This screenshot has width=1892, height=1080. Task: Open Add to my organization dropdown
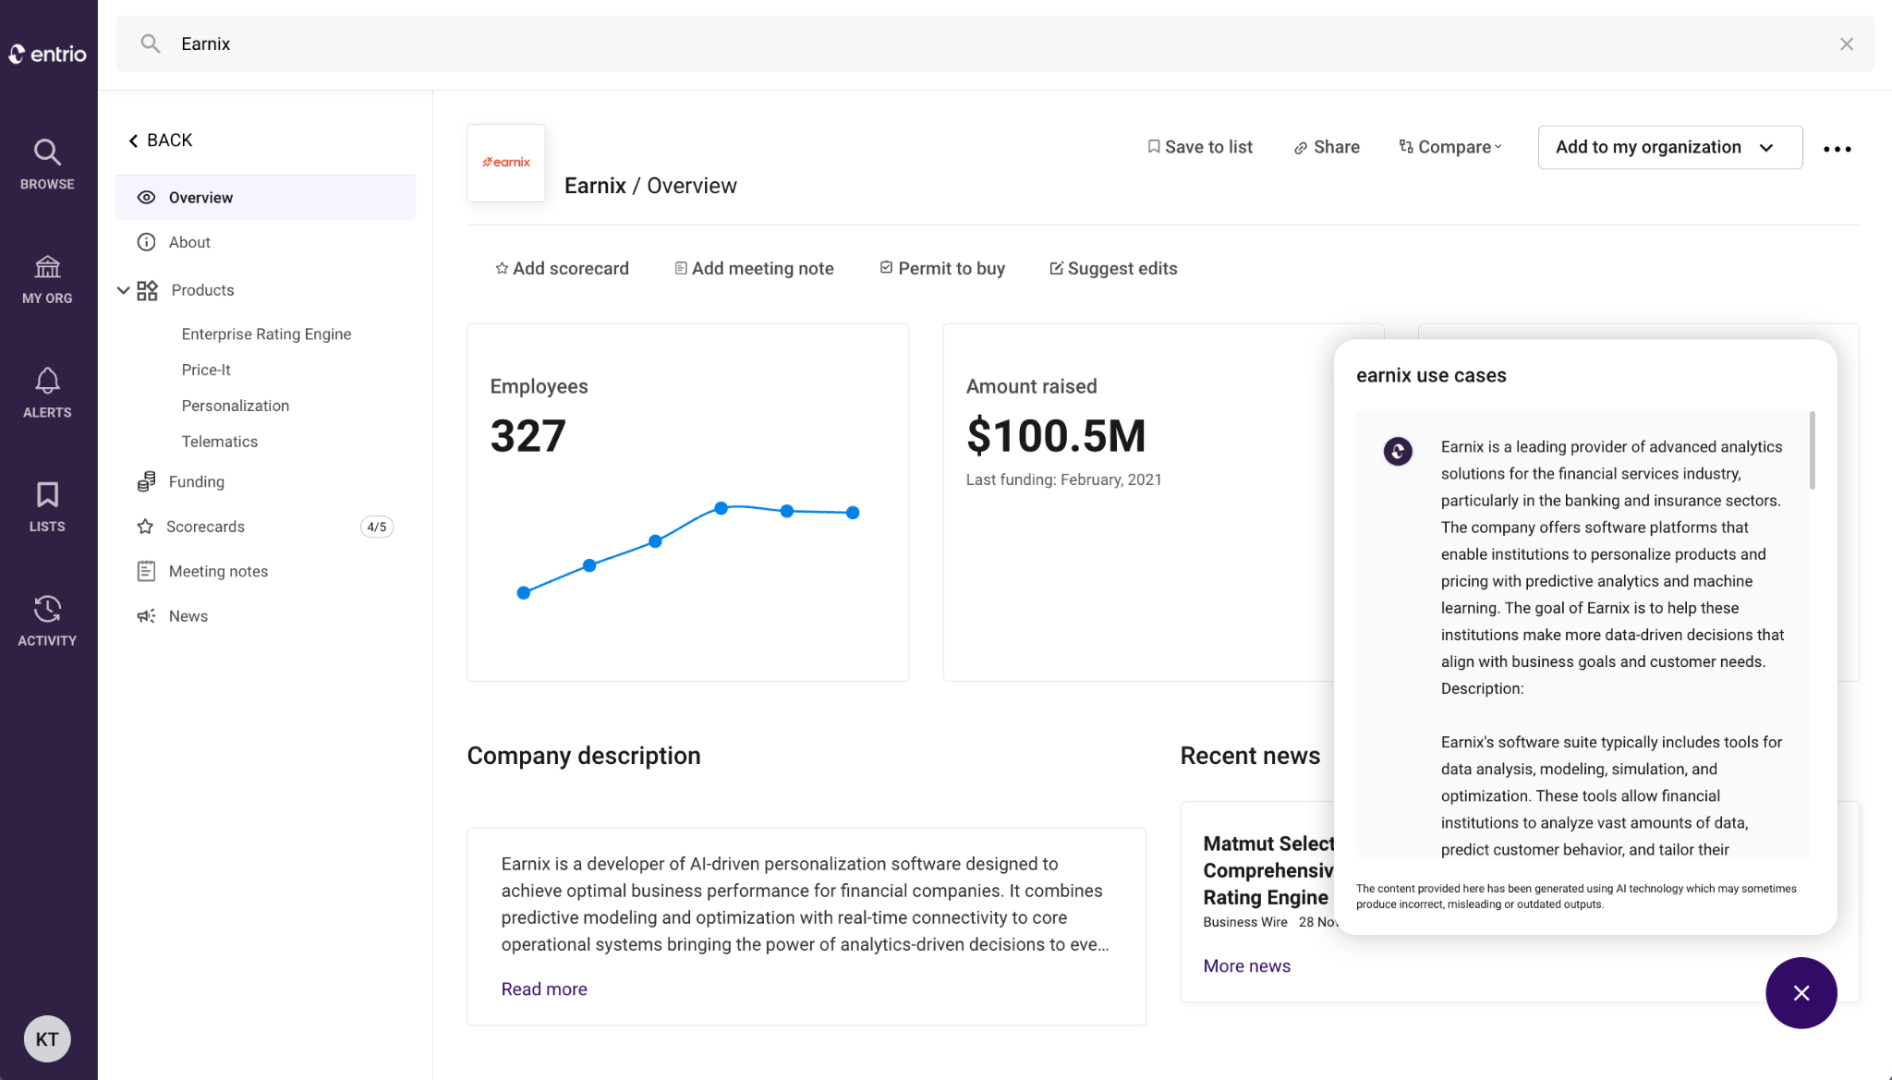click(x=1669, y=147)
